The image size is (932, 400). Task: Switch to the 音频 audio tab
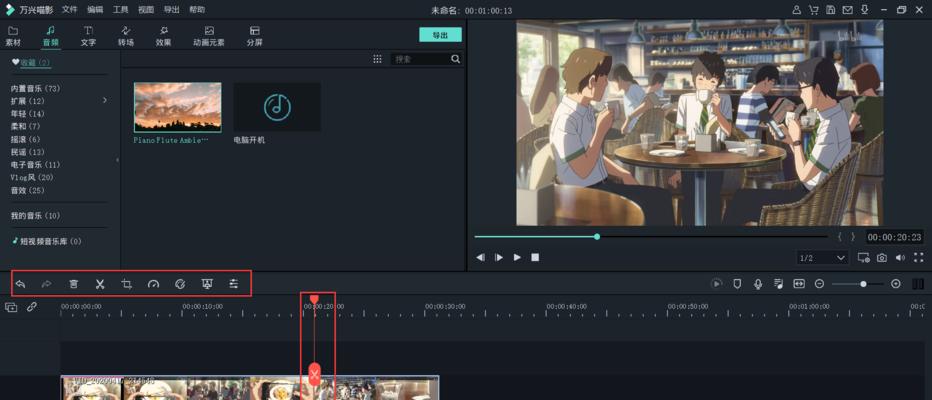[51, 36]
